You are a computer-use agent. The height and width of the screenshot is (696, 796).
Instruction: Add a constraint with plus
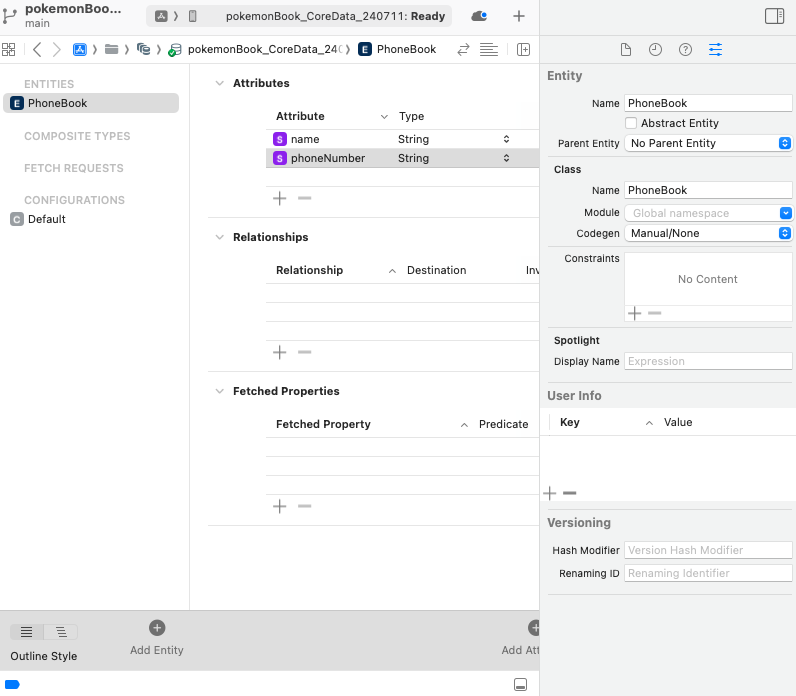[635, 313]
